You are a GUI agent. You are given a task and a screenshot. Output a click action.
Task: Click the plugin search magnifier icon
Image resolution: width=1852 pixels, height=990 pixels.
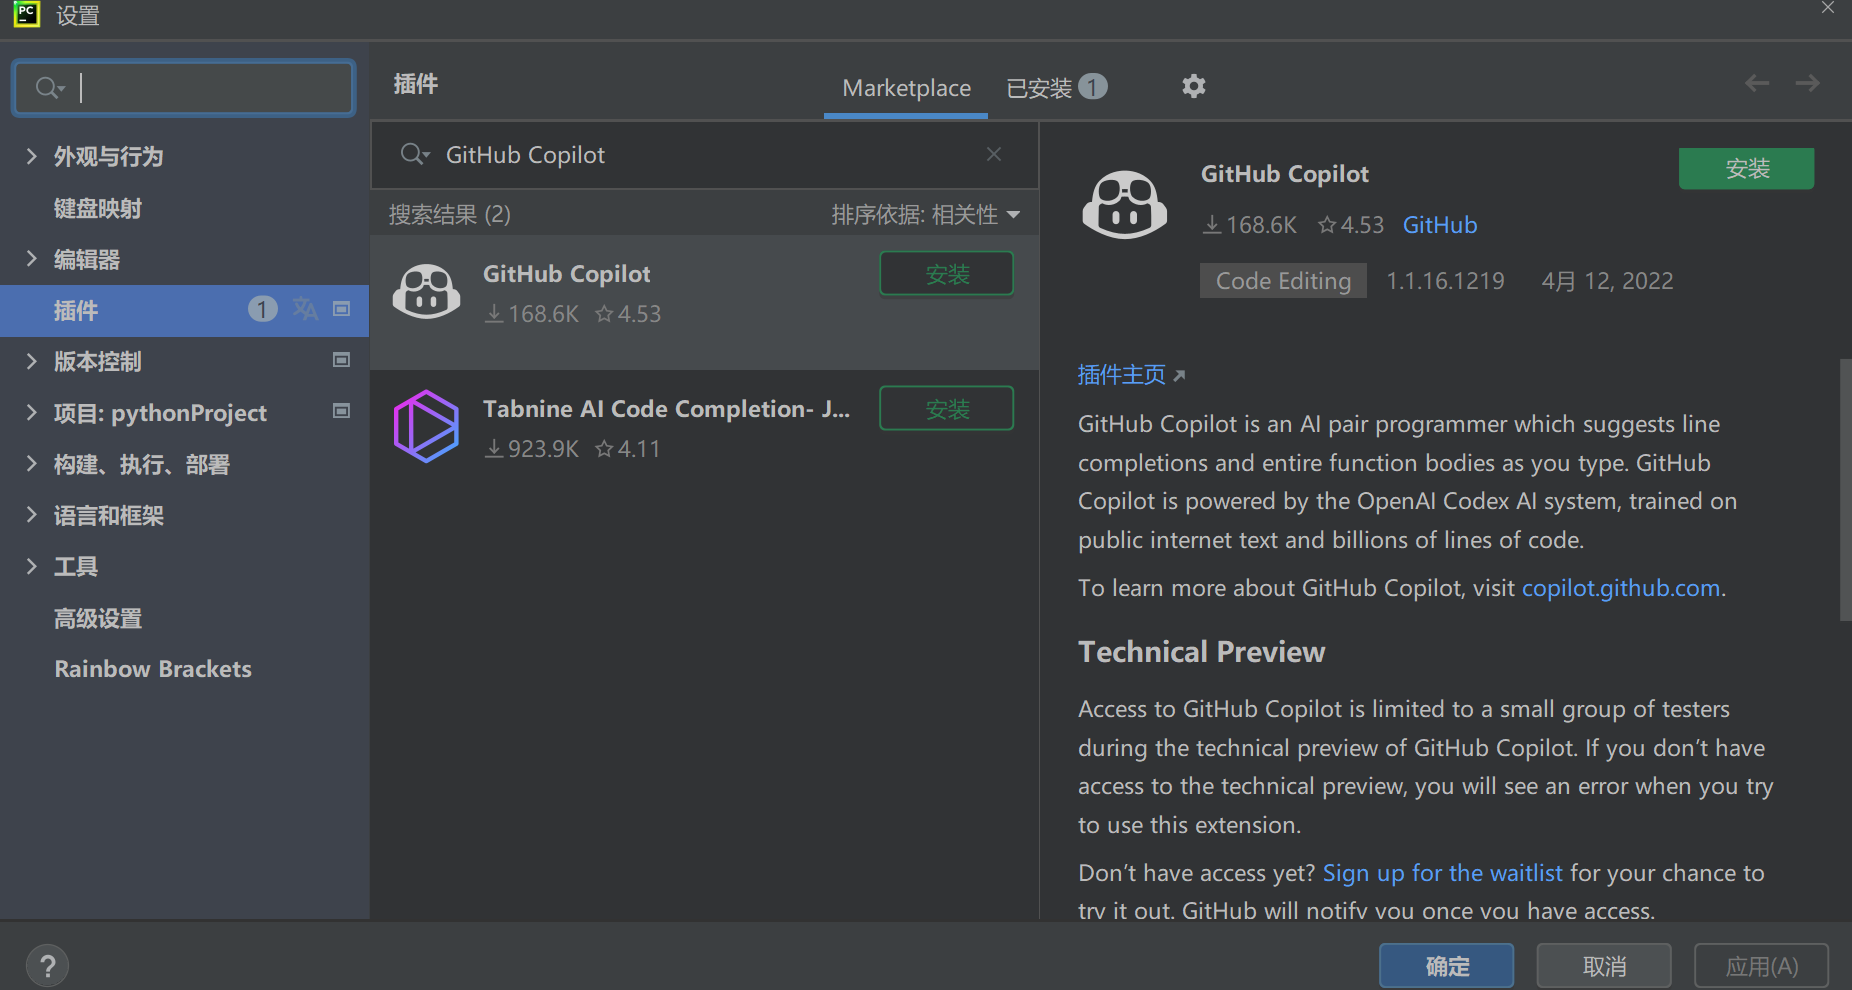point(413,154)
